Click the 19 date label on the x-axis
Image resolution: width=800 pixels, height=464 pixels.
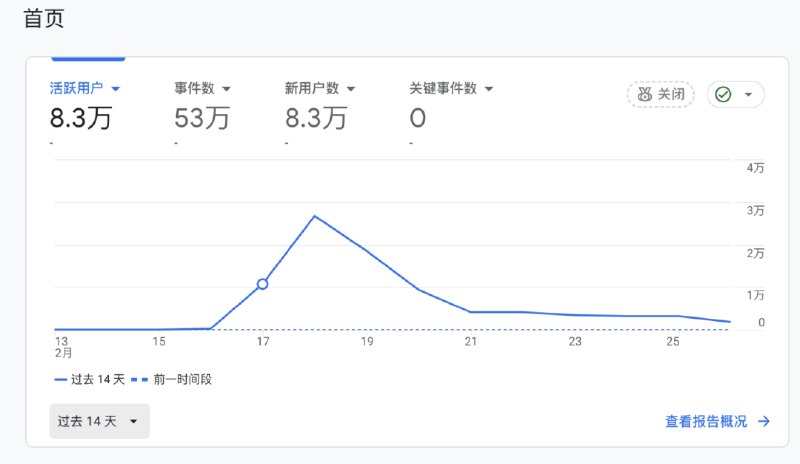(367, 341)
